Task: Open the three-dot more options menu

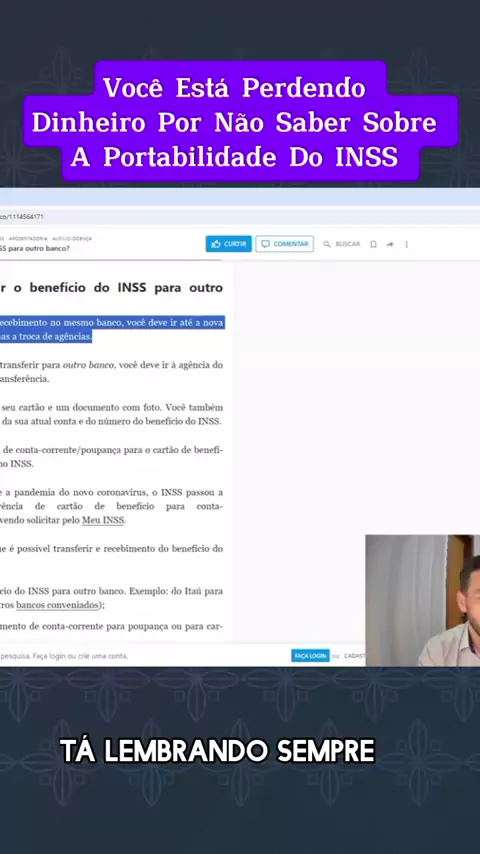Action: click(x=406, y=245)
